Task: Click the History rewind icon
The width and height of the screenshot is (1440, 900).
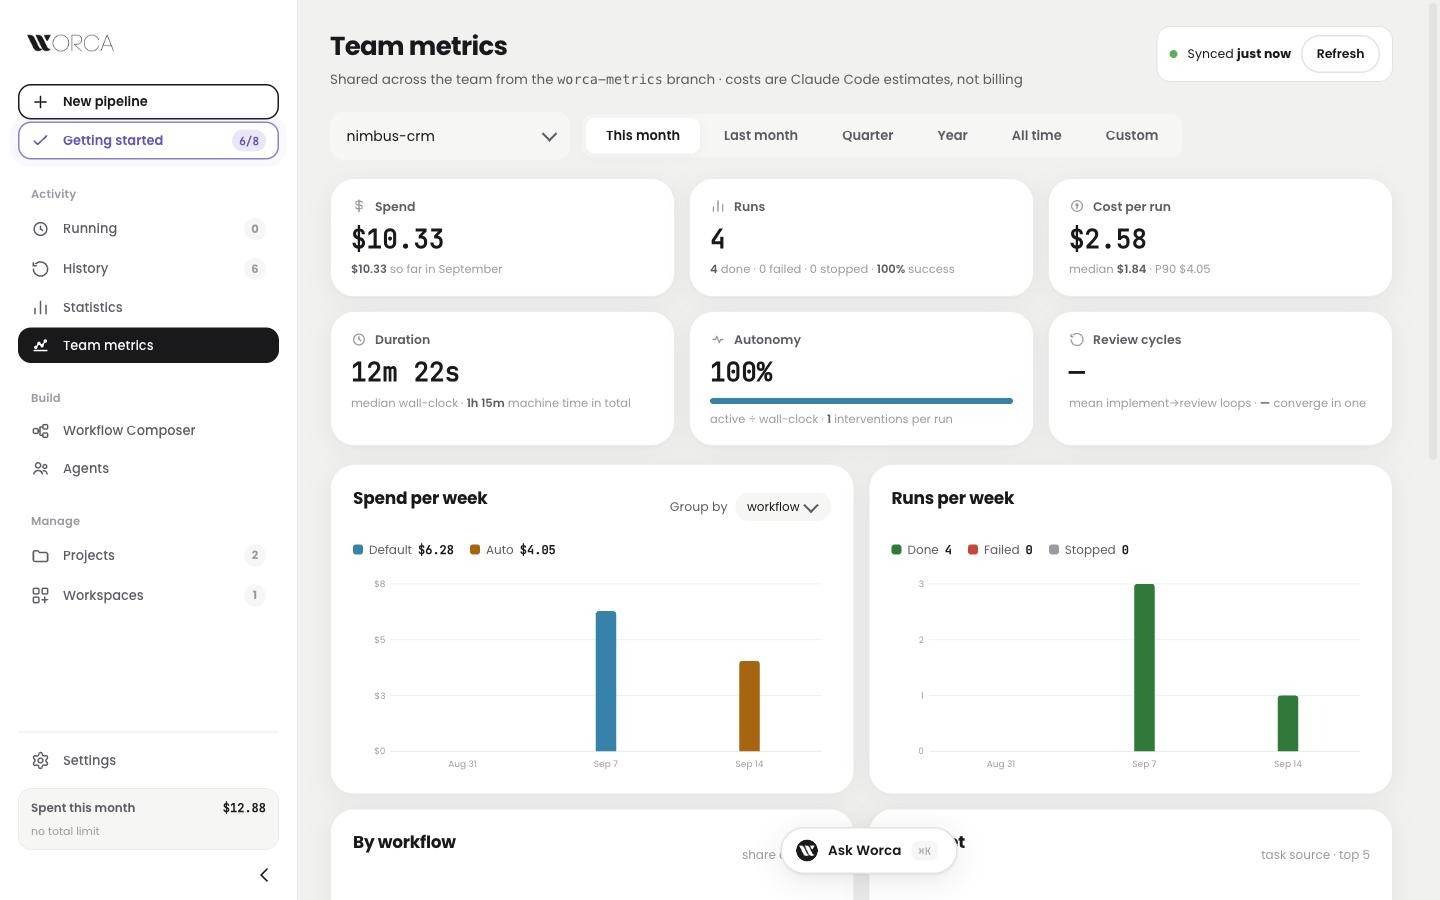Action: click(40, 269)
